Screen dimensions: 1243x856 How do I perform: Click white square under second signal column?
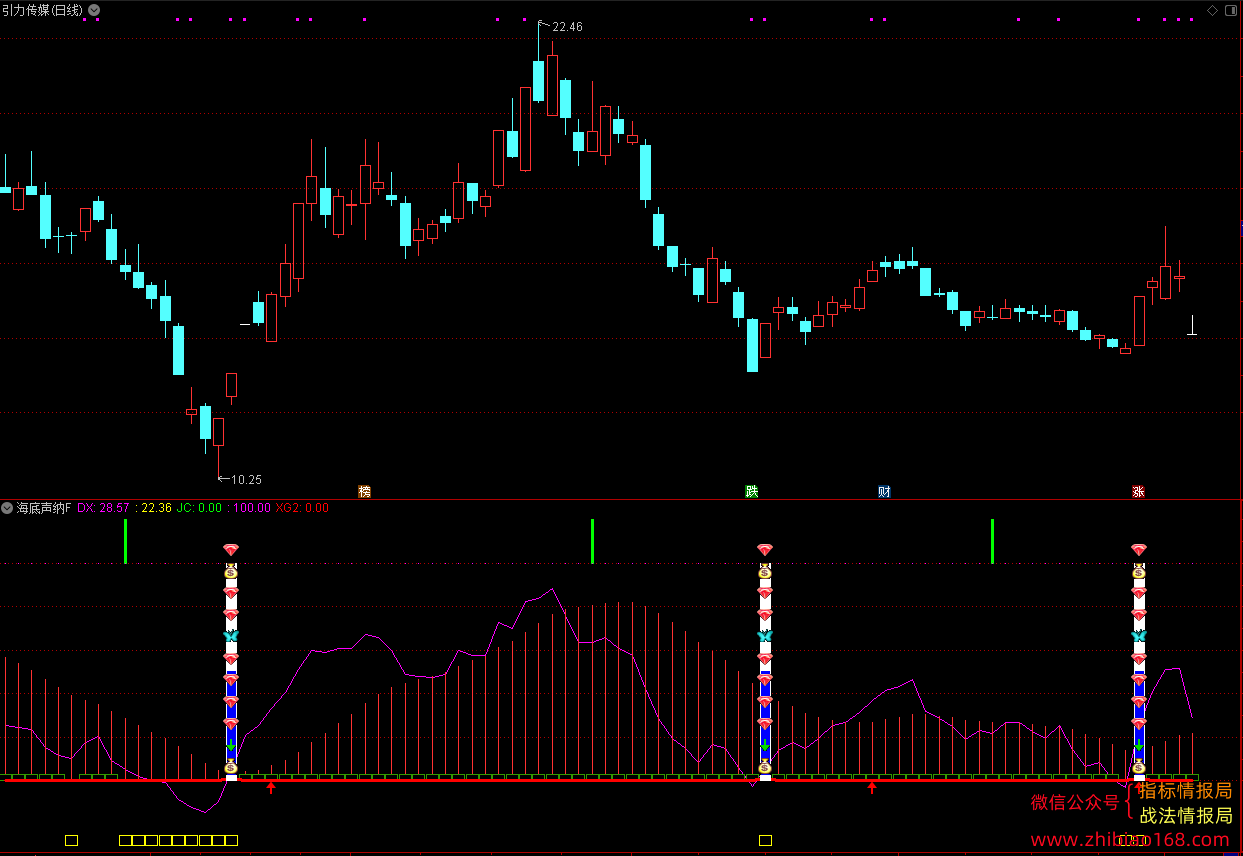point(765,840)
